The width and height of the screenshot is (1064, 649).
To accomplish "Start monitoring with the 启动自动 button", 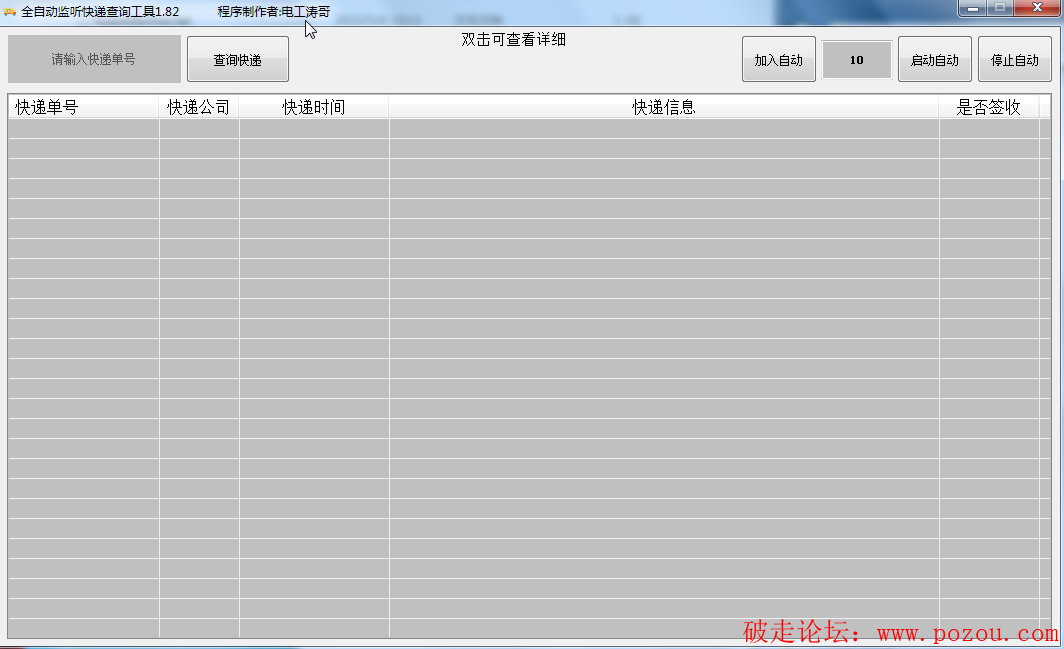I will point(934,60).
